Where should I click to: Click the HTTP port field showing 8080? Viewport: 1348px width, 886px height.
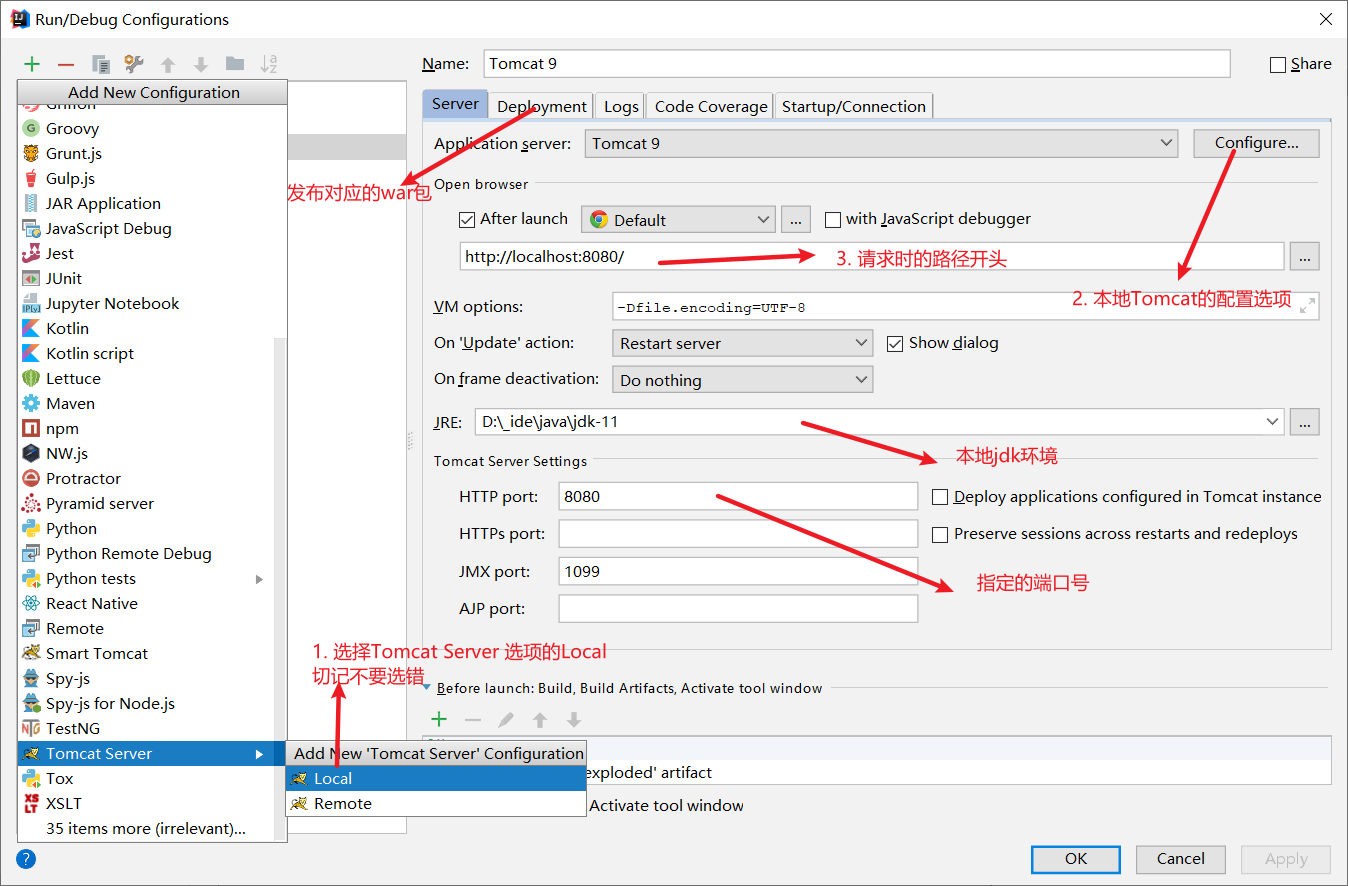[x=738, y=496]
